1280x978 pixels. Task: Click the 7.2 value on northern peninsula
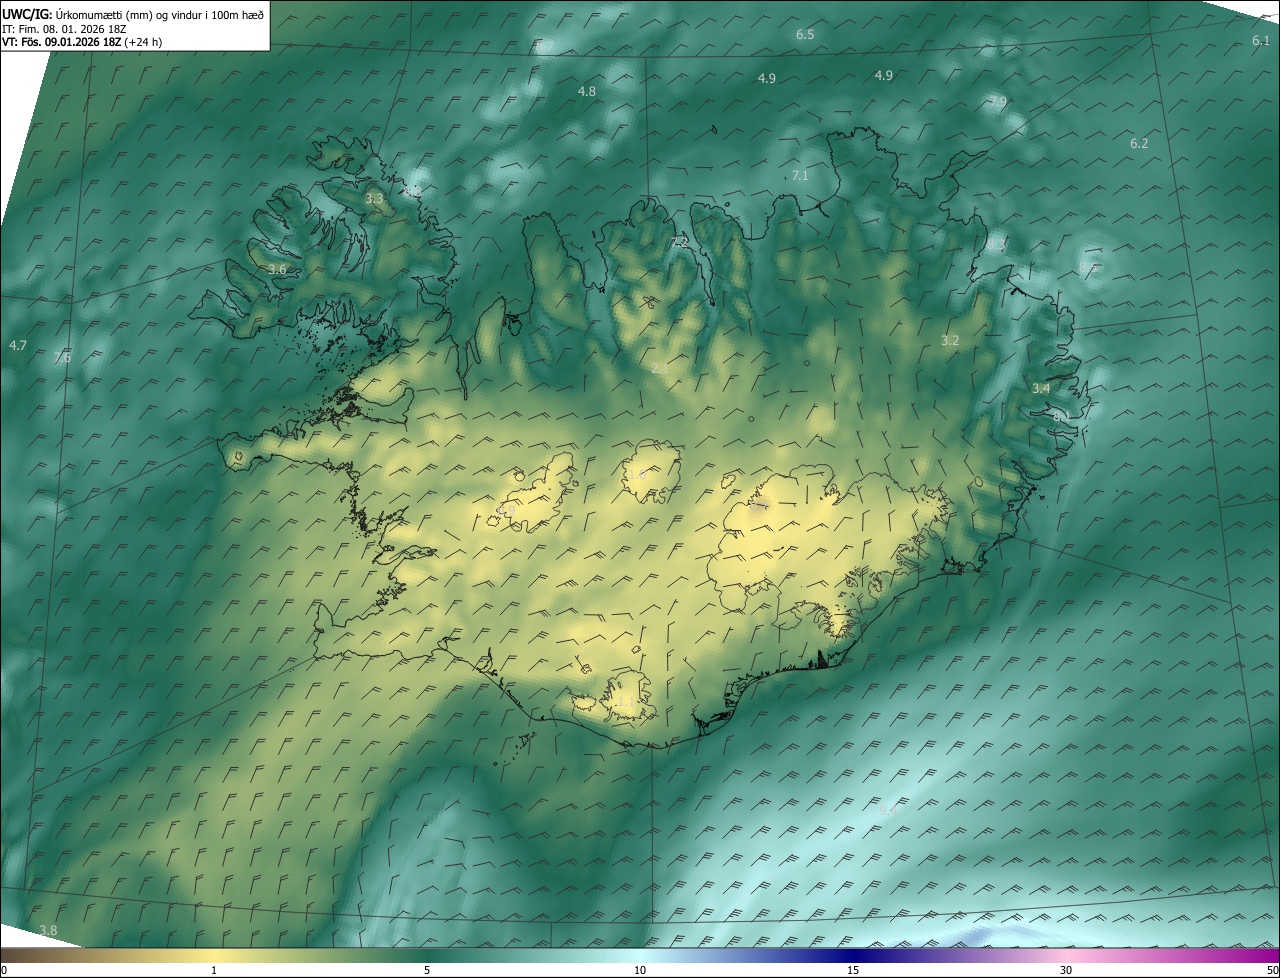point(680,243)
